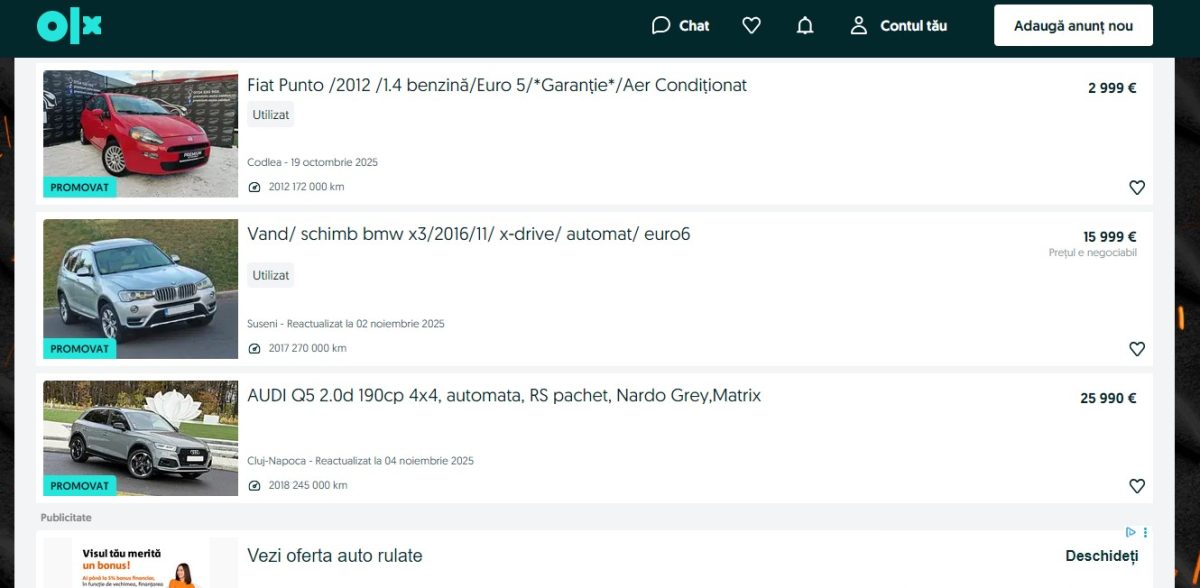Click the grey Audi Q5 thumbnail
The image size is (1200, 588).
140,438
